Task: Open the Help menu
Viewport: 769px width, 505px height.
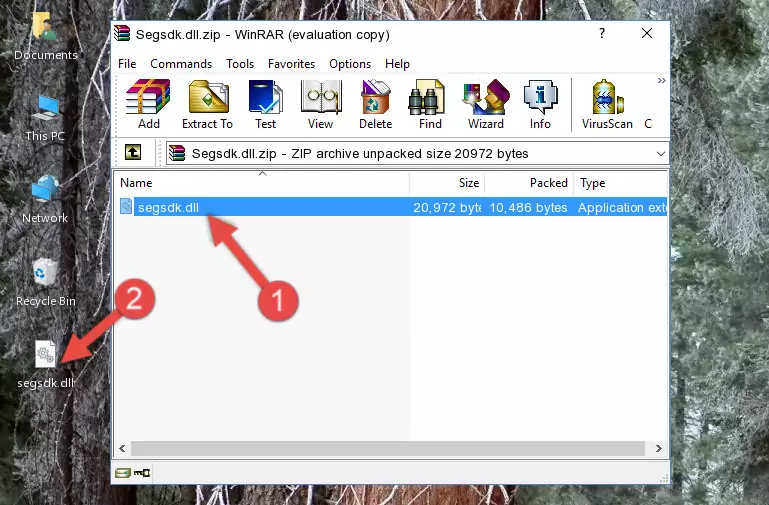Action: click(397, 64)
